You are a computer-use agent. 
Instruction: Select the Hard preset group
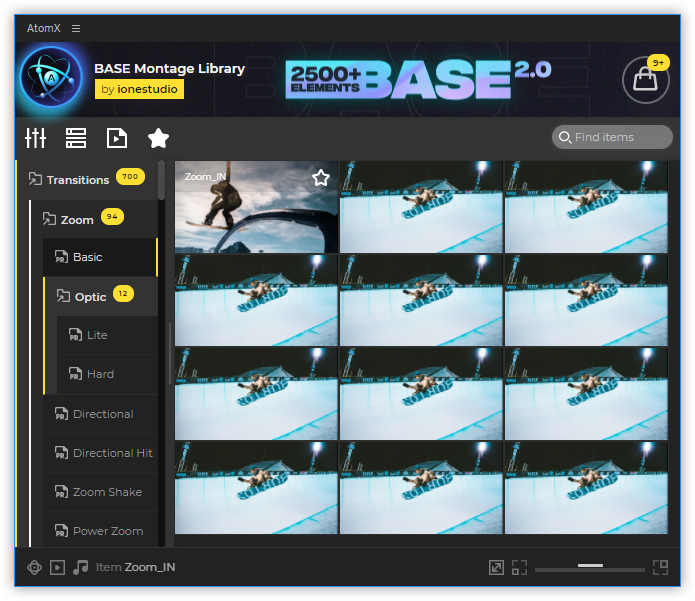click(x=107, y=374)
